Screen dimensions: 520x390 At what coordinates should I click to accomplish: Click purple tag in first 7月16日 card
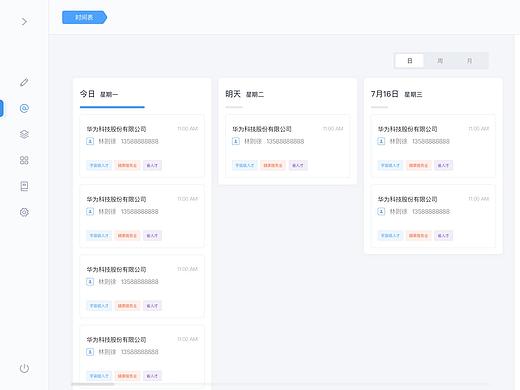pos(443,165)
